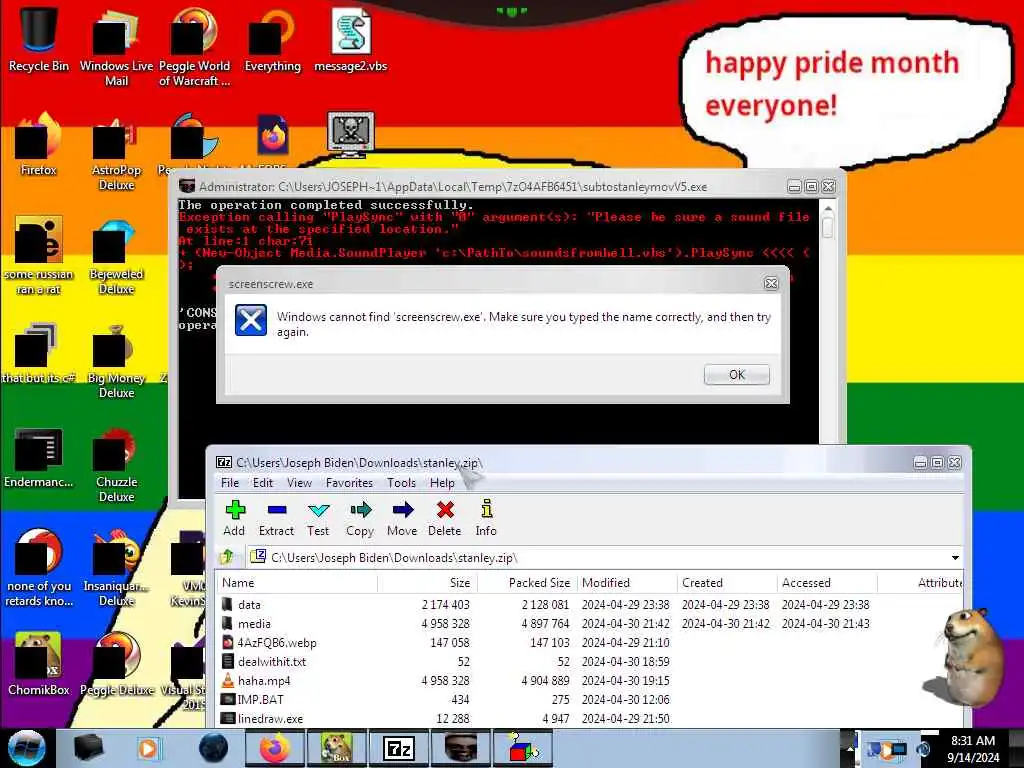The width and height of the screenshot is (1024, 768).
Task: Click the Add toolbar icon in 7-Zip
Action: (x=234, y=519)
